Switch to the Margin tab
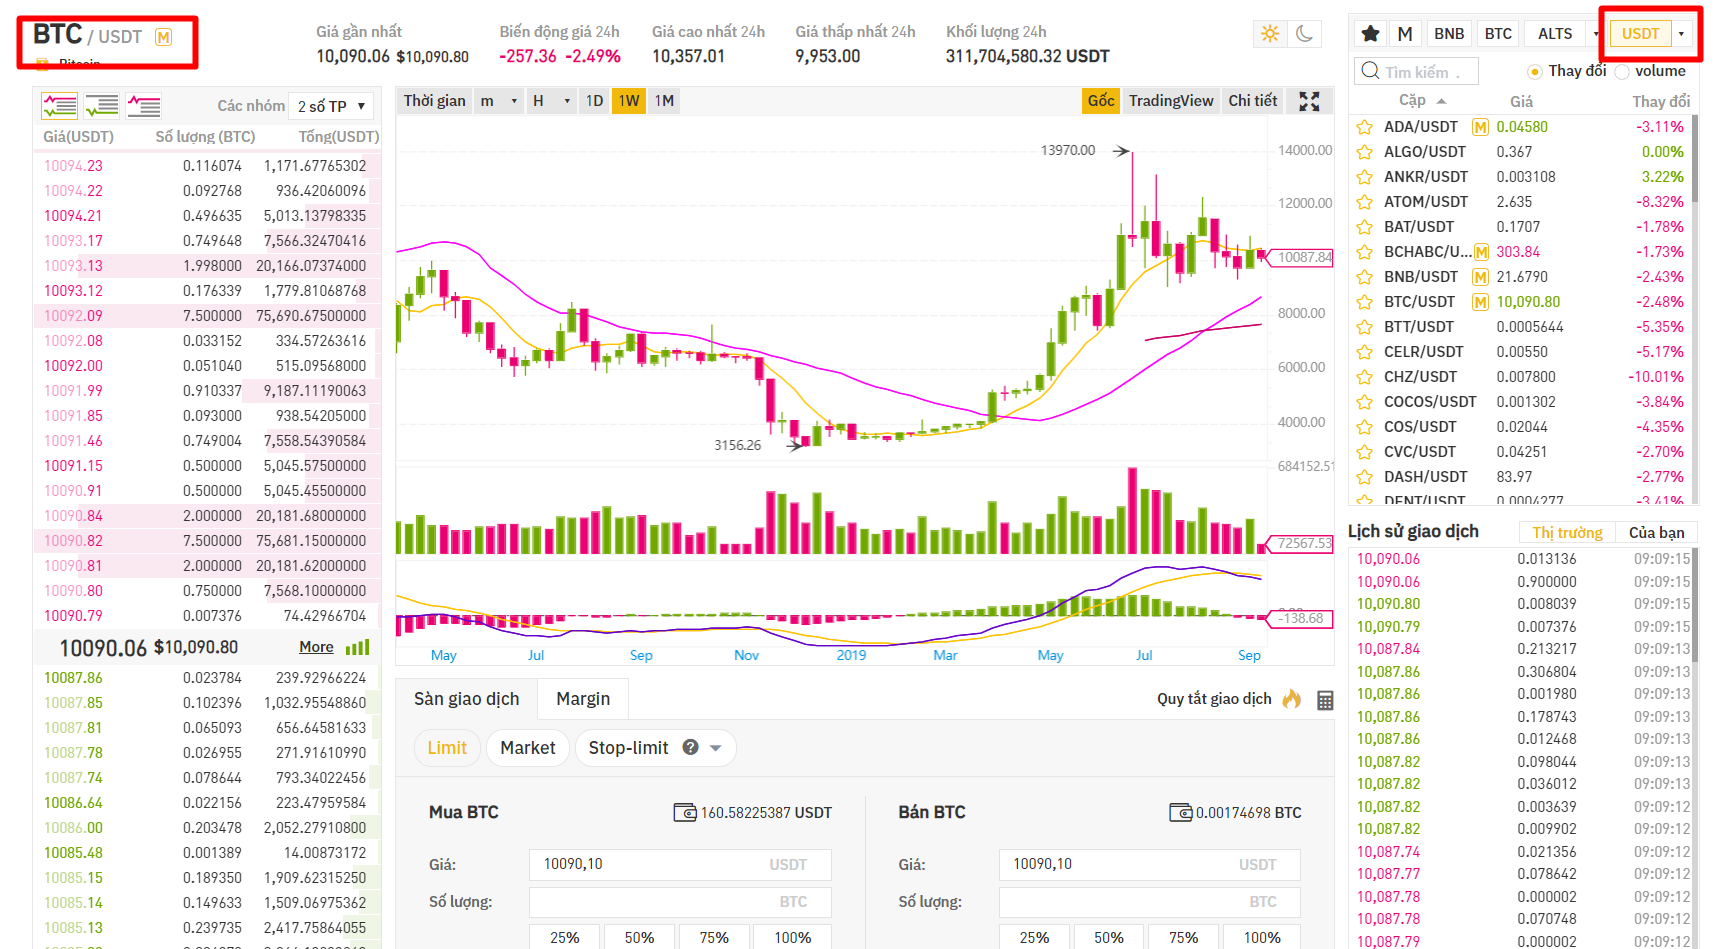 coord(582,699)
